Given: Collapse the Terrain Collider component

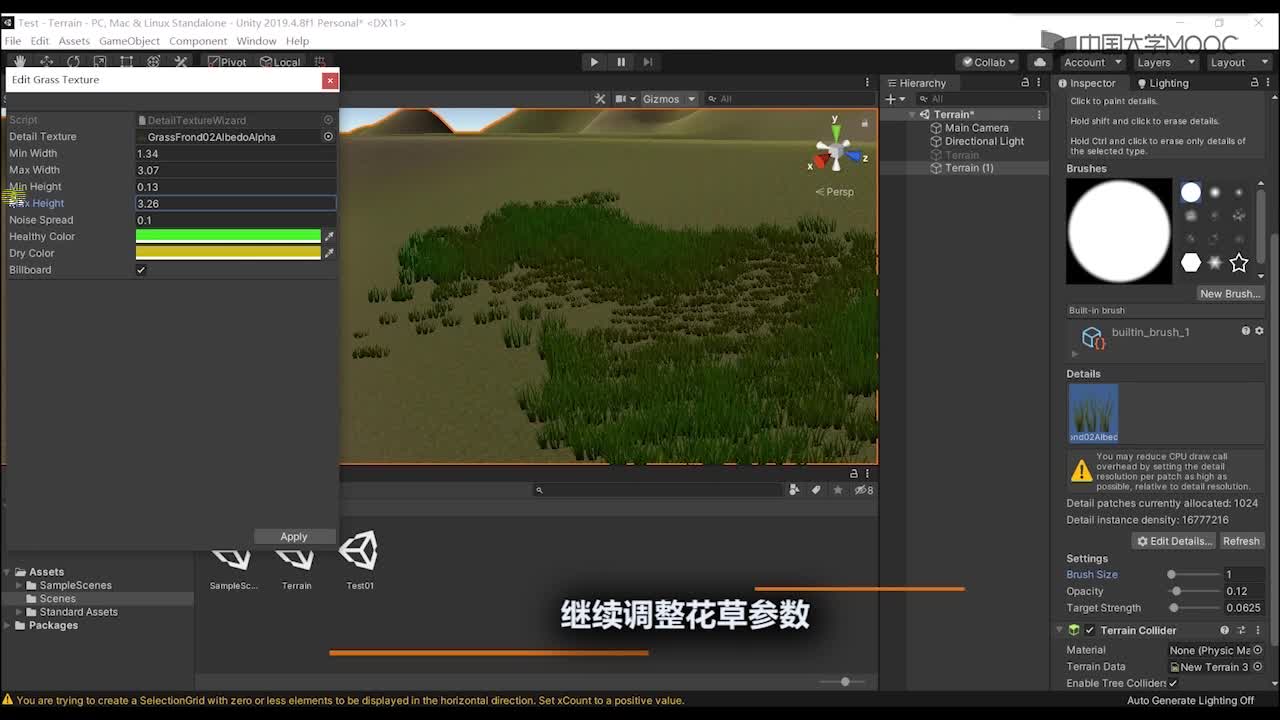Looking at the screenshot, I should (x=1060, y=630).
